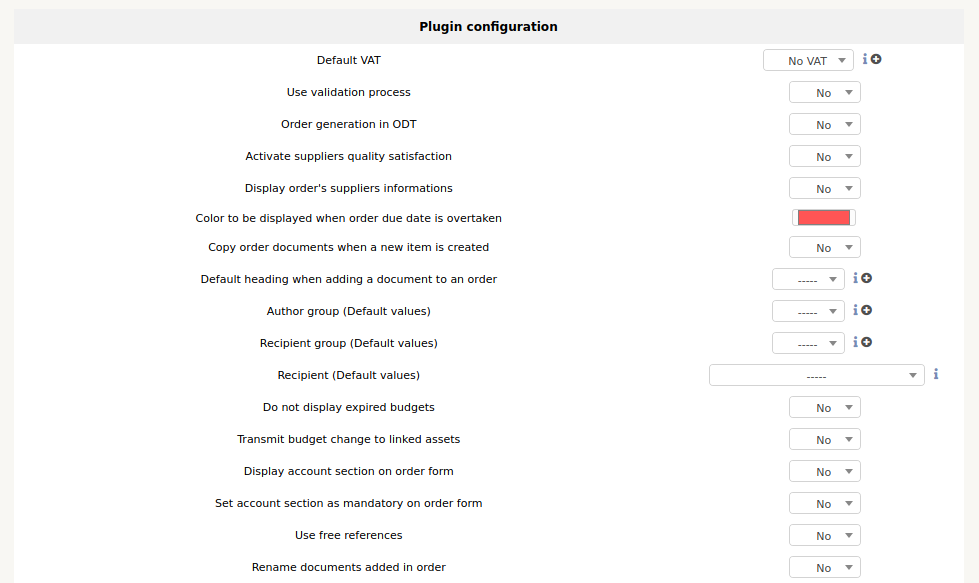Open Rename documents added in order dropdown
The width and height of the screenshot is (979, 583).
pyautogui.click(x=824, y=568)
